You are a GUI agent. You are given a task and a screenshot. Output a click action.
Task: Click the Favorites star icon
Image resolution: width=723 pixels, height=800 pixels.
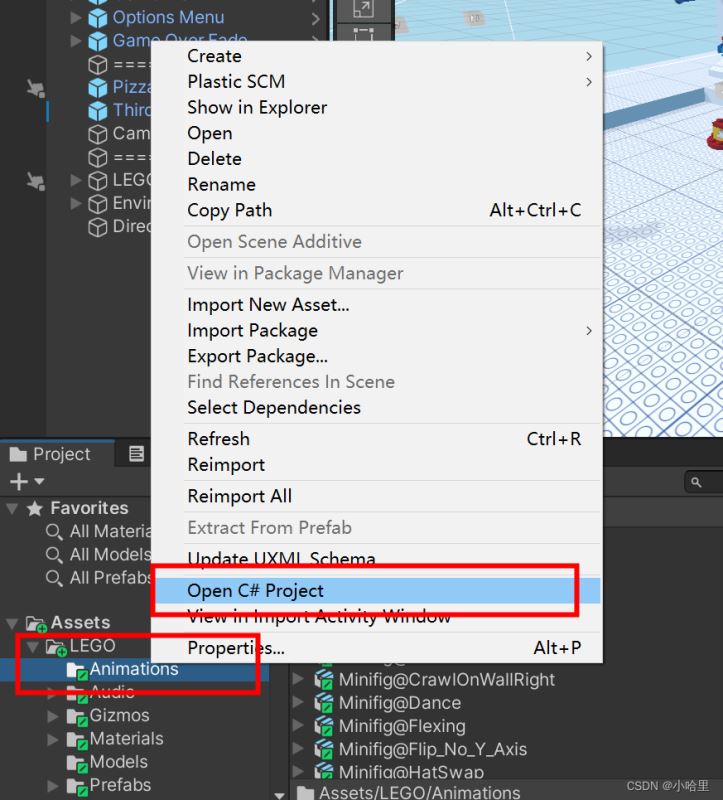(x=36, y=508)
